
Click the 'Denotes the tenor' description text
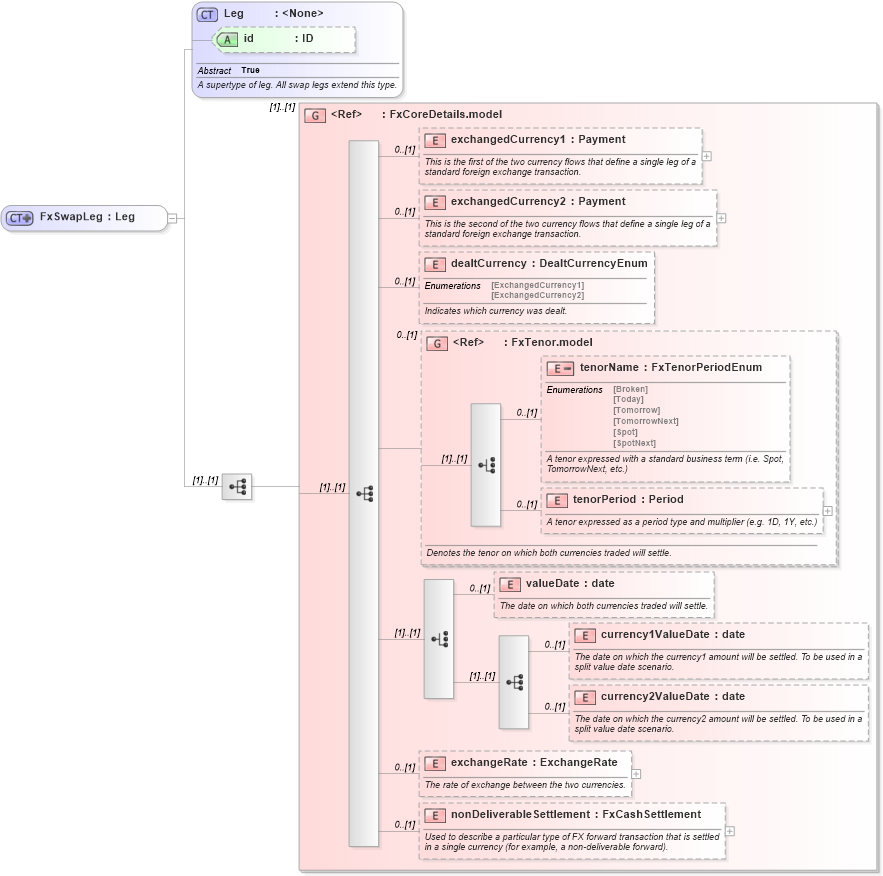548,553
